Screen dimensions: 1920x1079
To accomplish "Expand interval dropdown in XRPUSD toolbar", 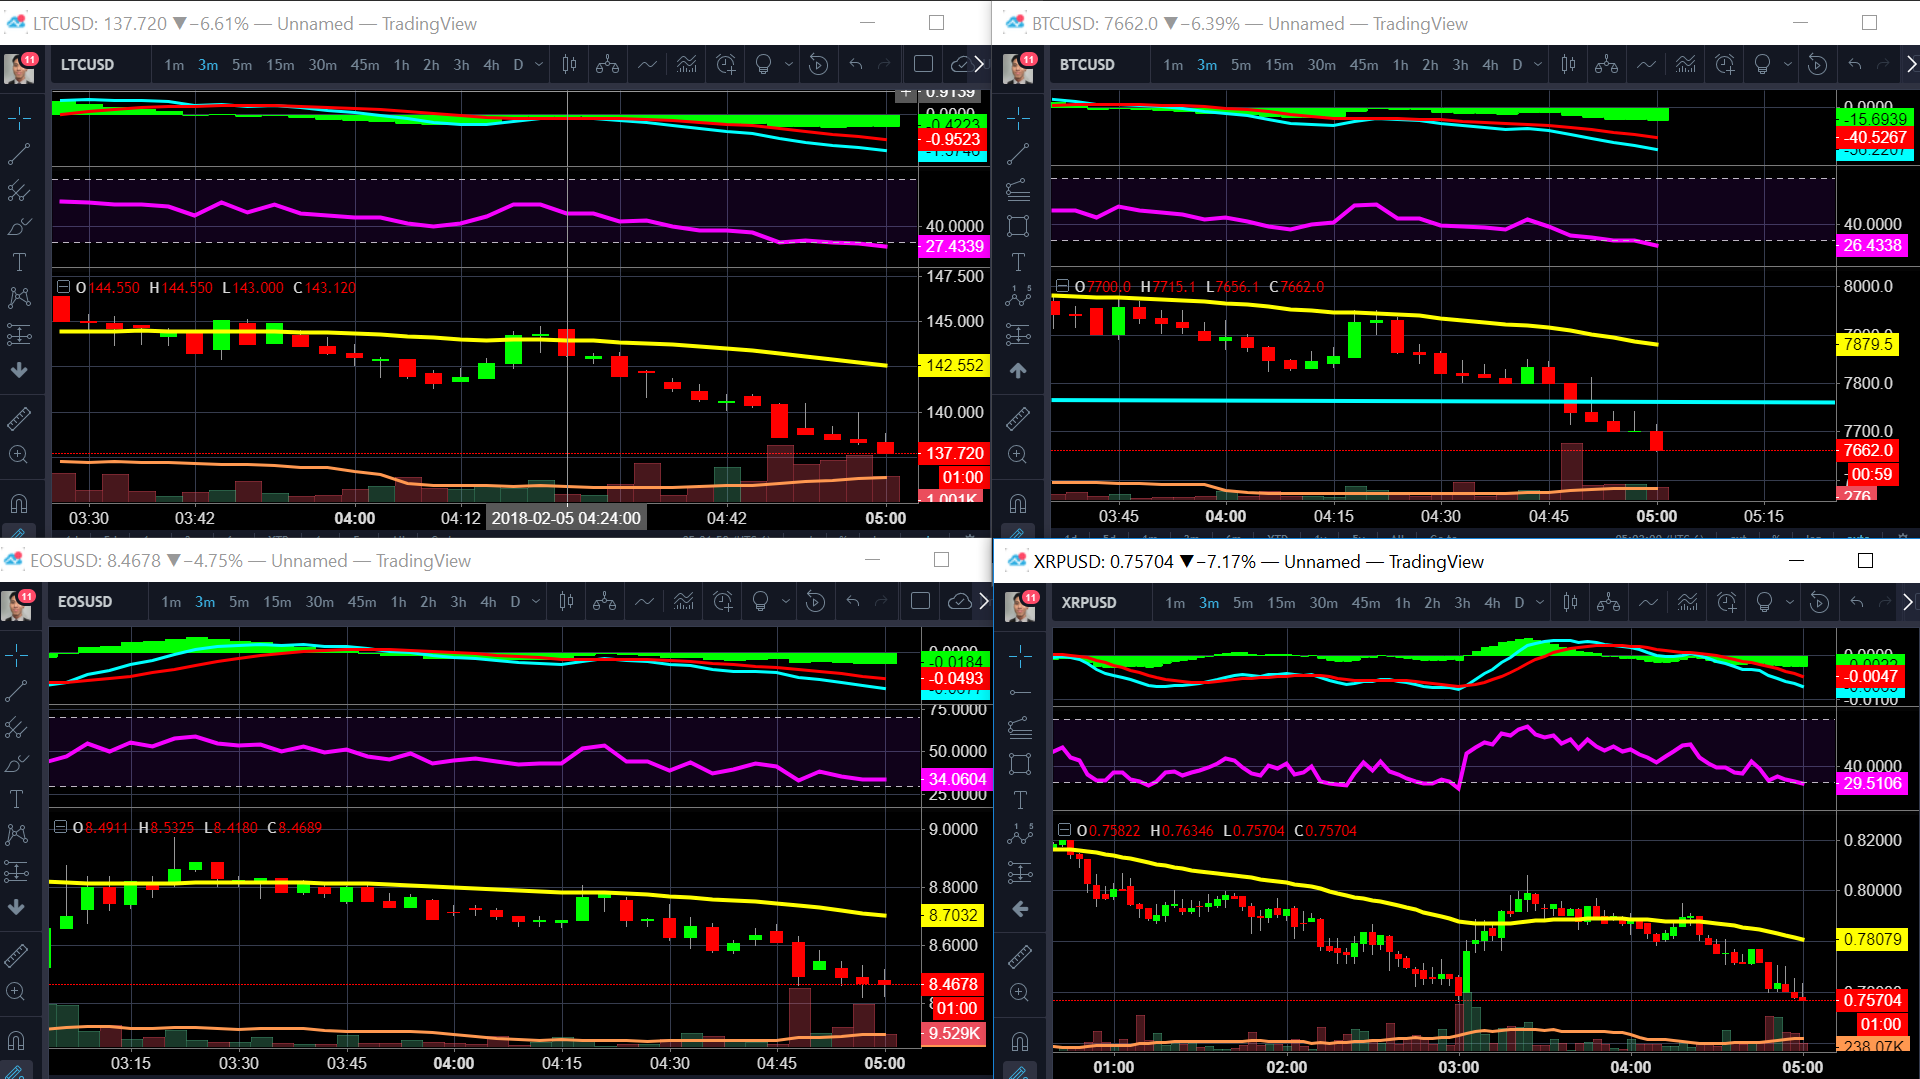I will click(x=1540, y=603).
